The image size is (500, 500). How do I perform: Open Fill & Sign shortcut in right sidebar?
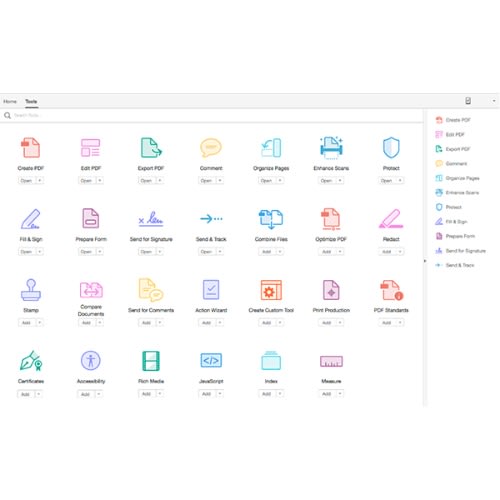[451, 222]
